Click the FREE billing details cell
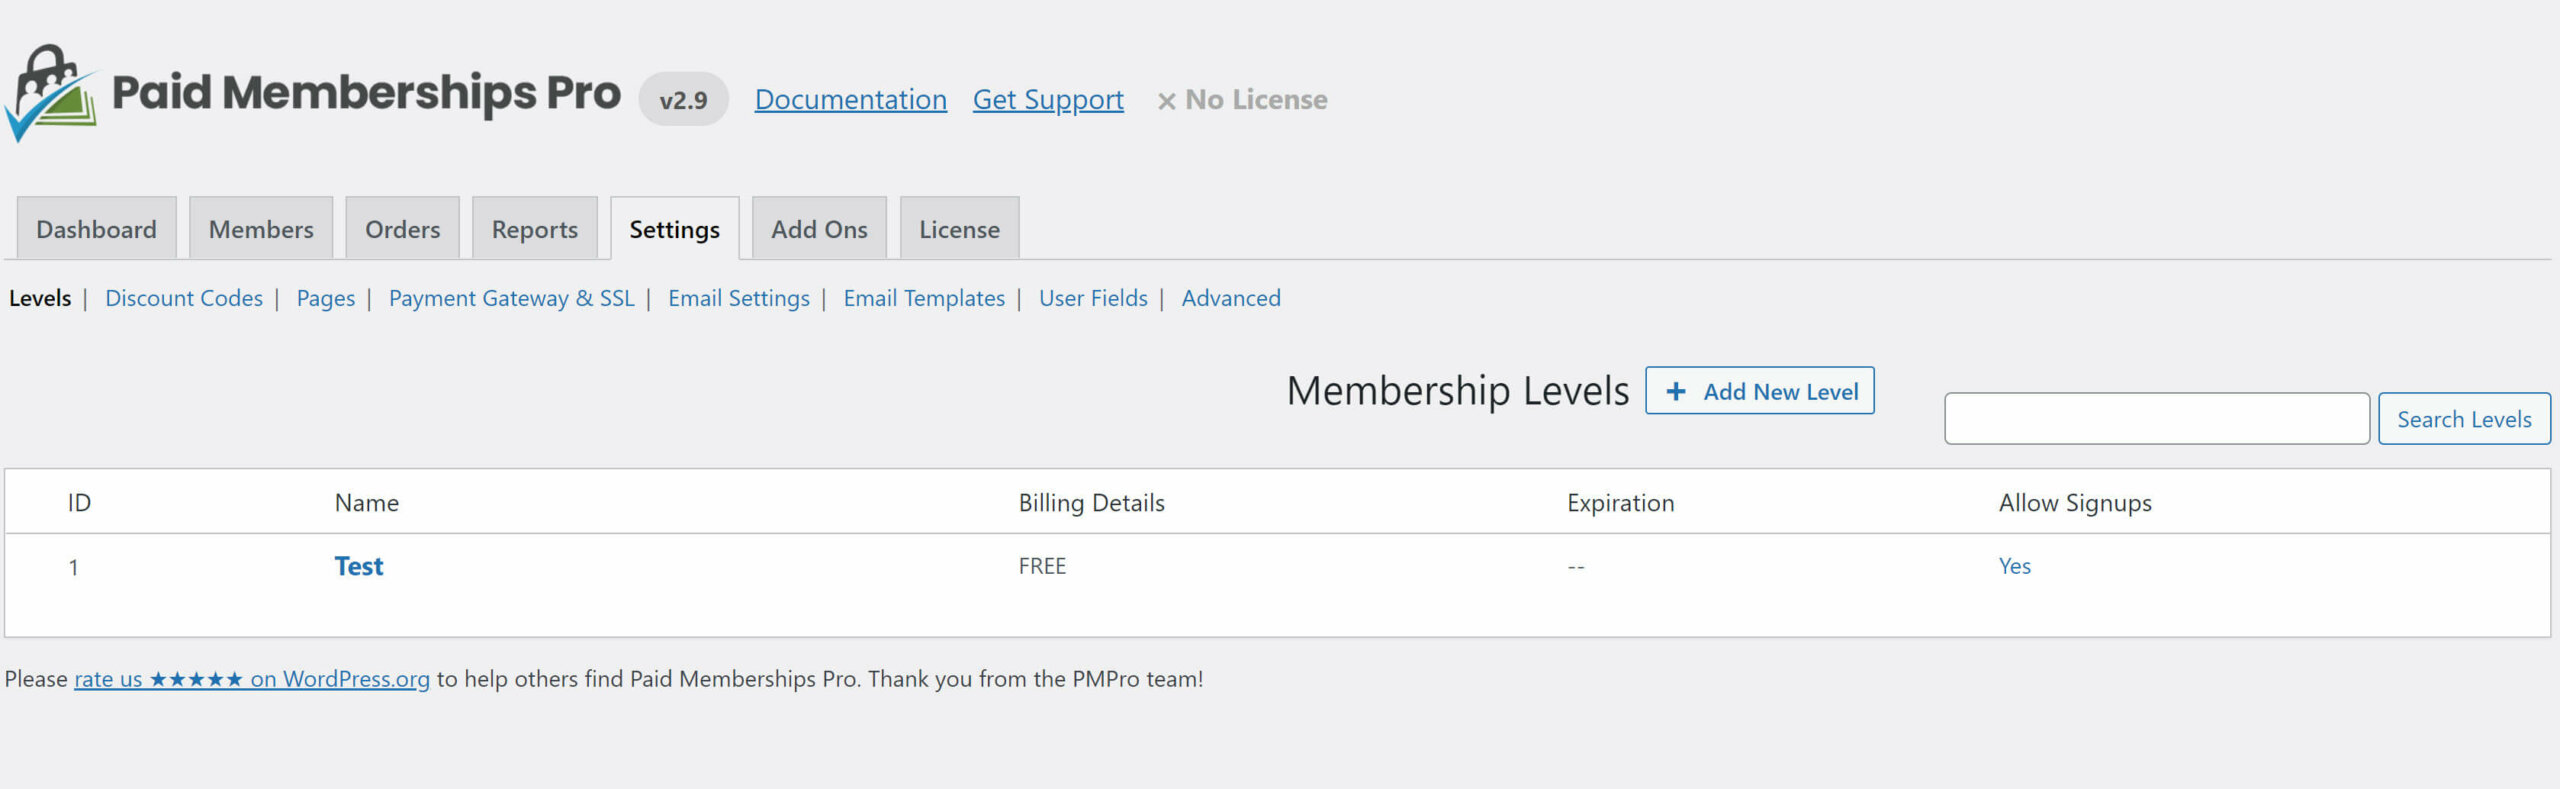The image size is (2560, 789). 1042,566
